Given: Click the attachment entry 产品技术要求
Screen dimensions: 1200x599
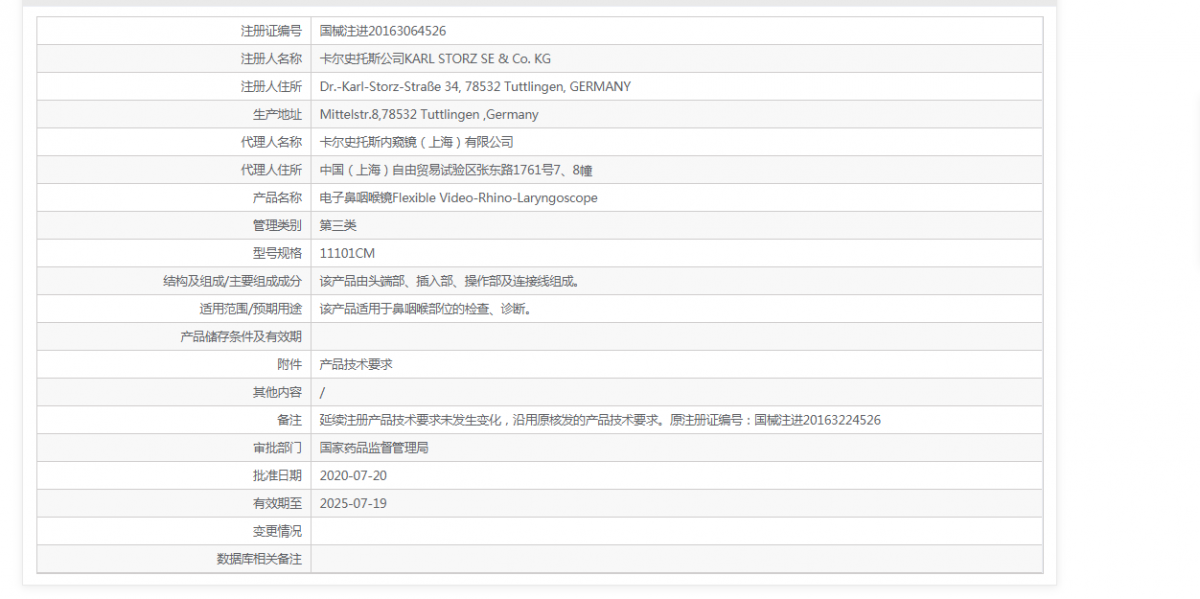Looking at the screenshot, I should [355, 364].
